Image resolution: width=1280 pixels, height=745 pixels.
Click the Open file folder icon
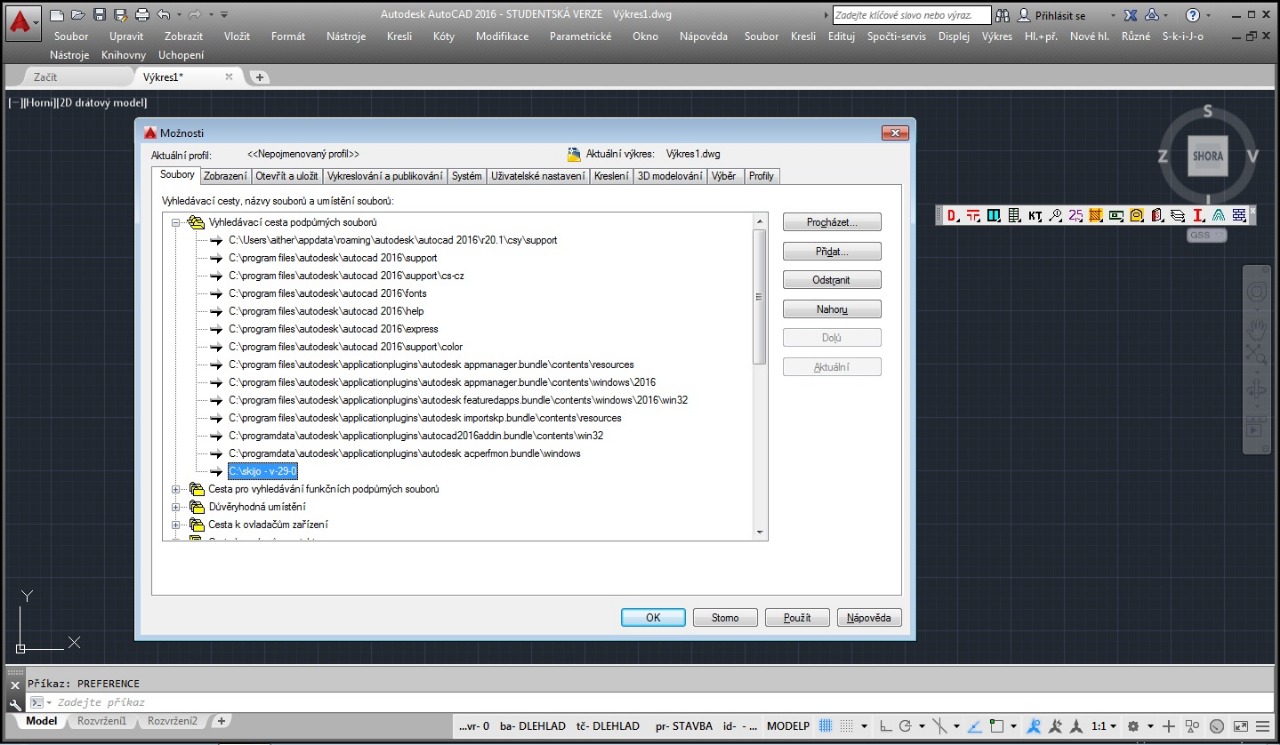79,15
